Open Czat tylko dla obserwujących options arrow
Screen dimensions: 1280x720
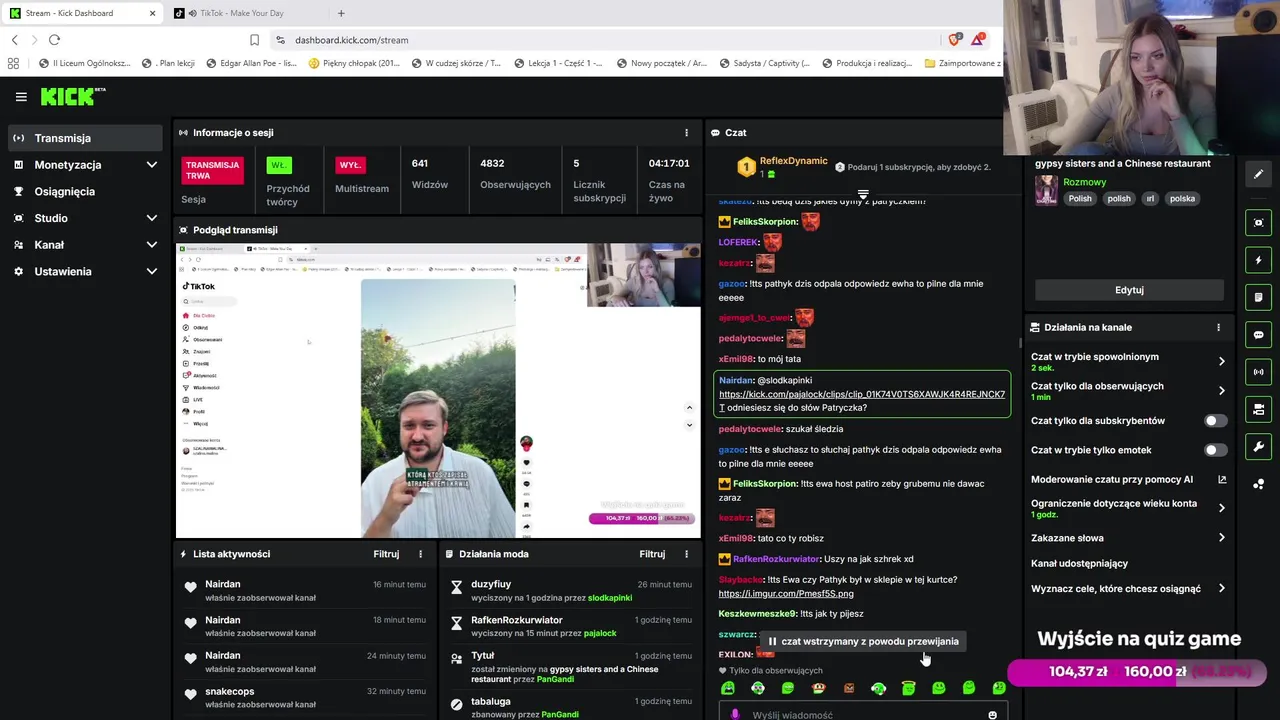[x=1221, y=391]
